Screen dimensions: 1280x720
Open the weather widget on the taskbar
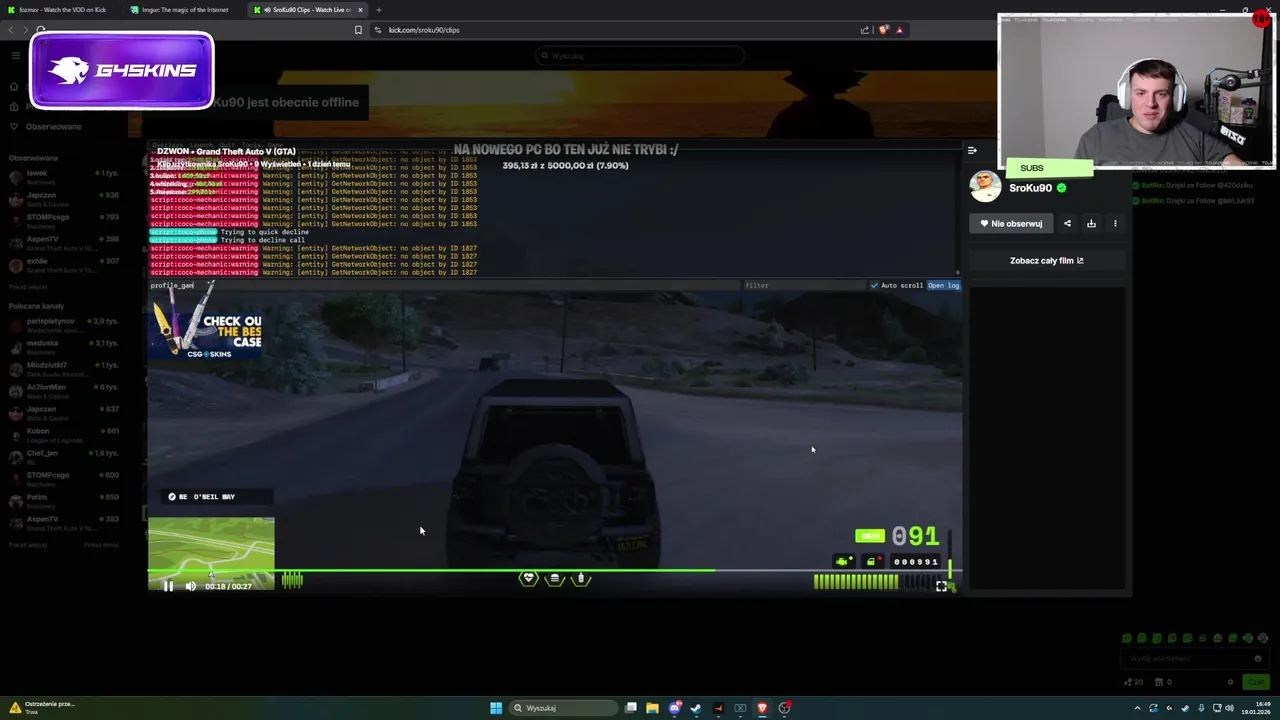[40, 707]
